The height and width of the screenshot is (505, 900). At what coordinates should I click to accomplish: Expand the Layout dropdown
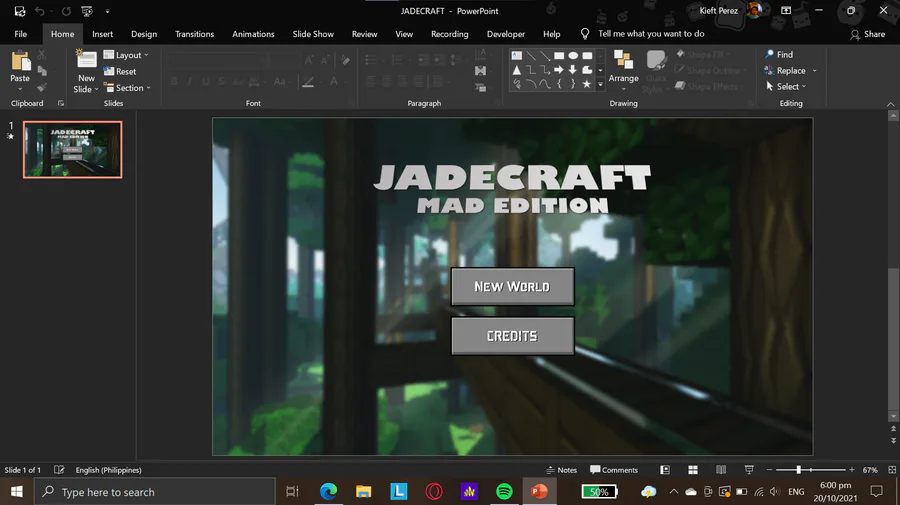[x=127, y=55]
